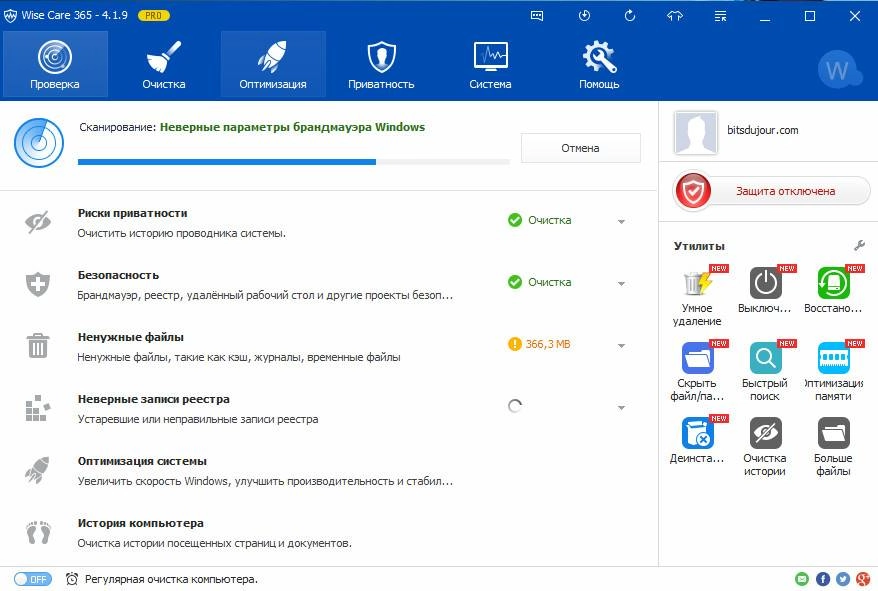878x591 pixels.
Task: Open the Google Plus icon in status bar
Action: pos(863,579)
